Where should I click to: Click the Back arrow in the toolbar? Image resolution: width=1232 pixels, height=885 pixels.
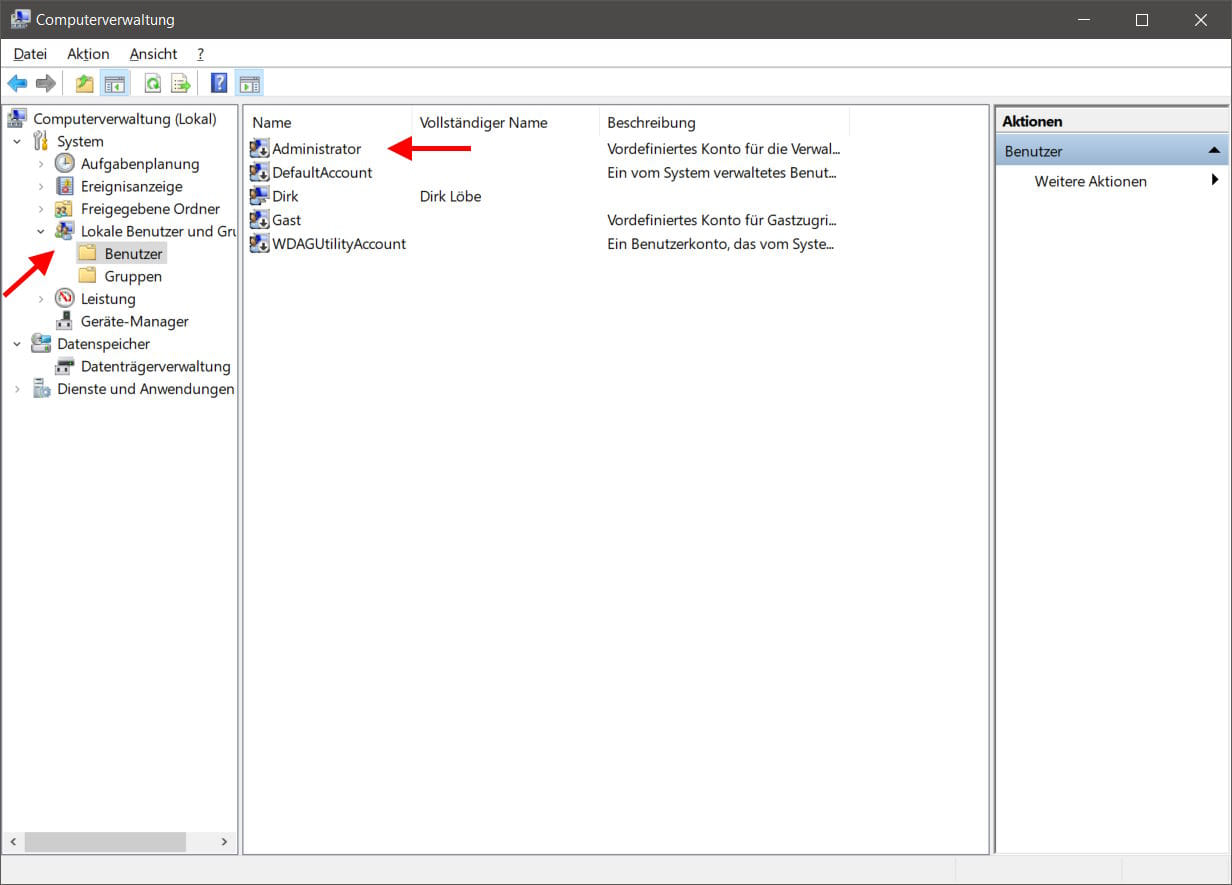pos(17,83)
